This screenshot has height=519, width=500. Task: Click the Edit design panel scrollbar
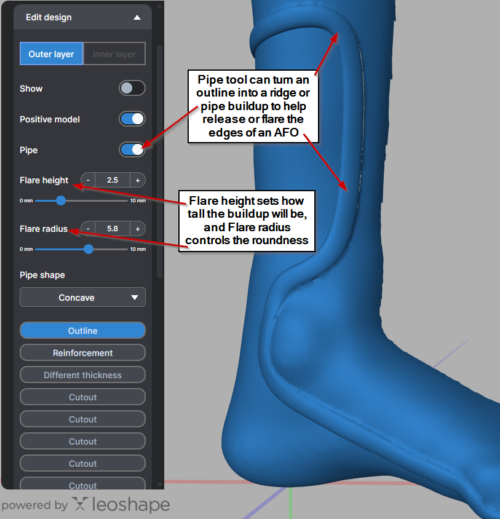point(159,162)
